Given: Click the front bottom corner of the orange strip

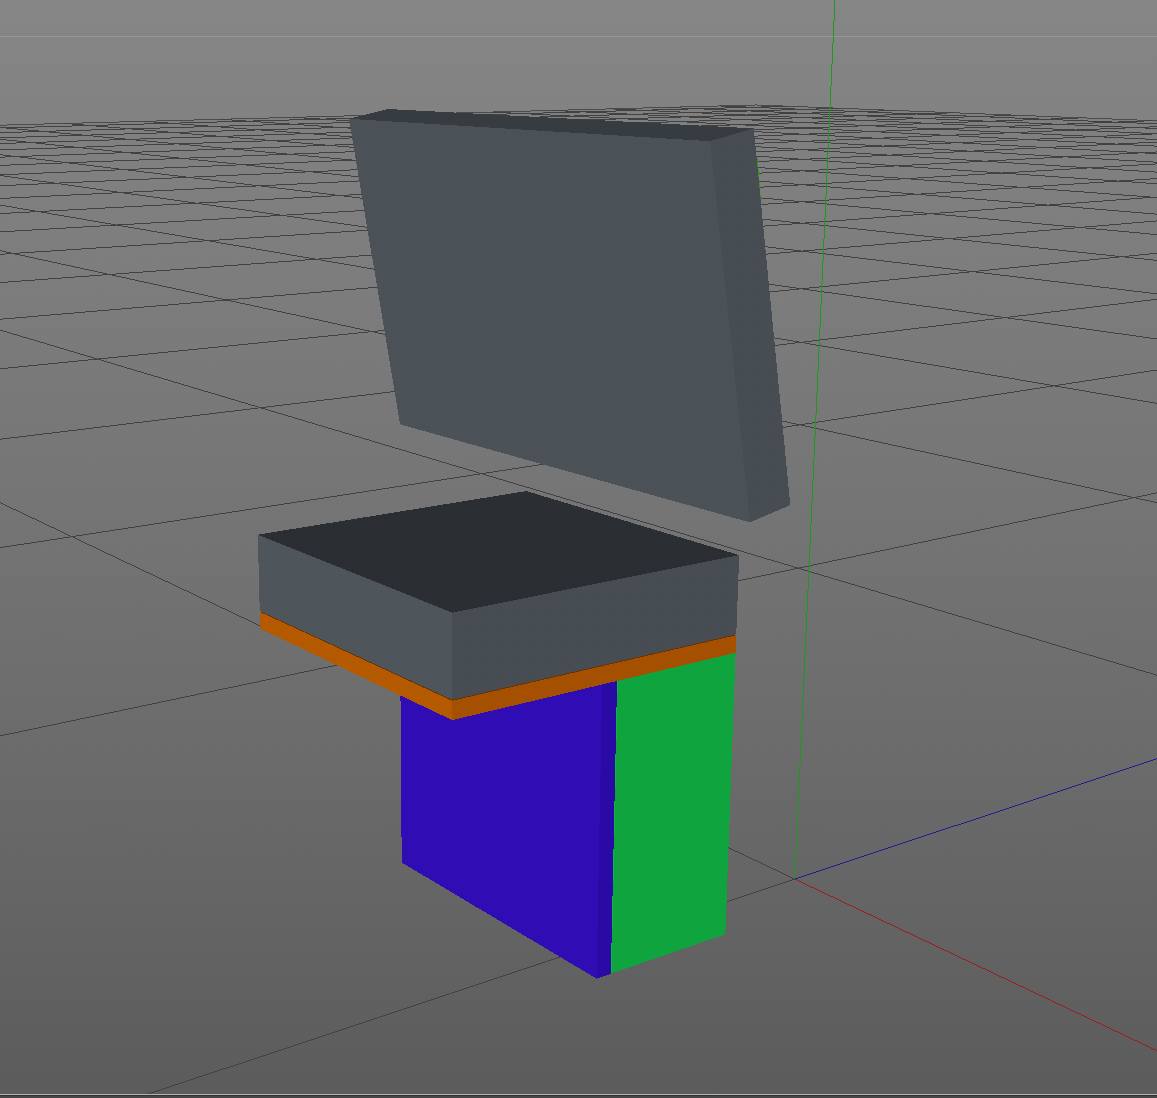Looking at the screenshot, I should tap(452, 717).
